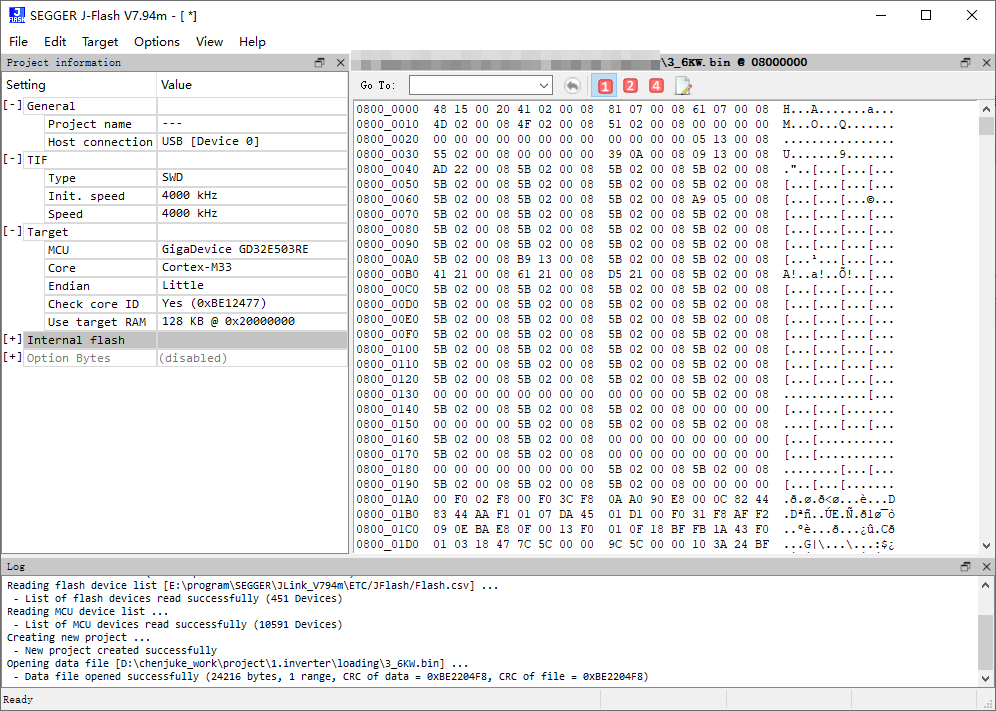
Task: Click the 'Reading MCU device list' log line
Action: 88,611
